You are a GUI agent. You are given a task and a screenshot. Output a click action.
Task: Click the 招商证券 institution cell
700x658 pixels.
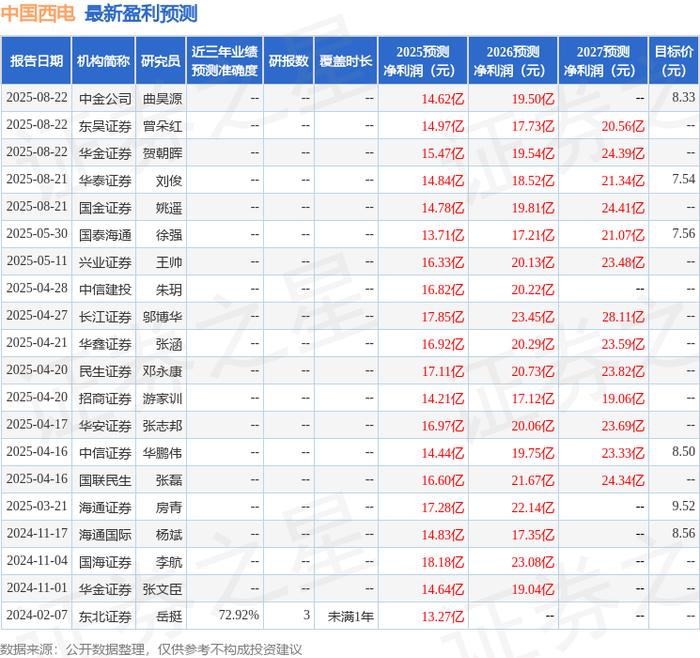105,398
